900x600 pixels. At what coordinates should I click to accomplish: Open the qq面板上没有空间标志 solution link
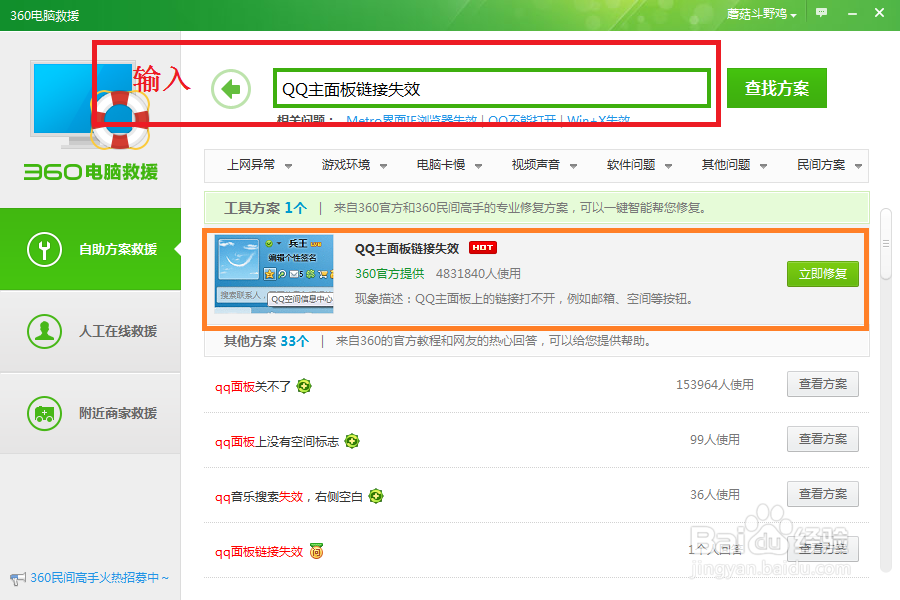click(277, 442)
